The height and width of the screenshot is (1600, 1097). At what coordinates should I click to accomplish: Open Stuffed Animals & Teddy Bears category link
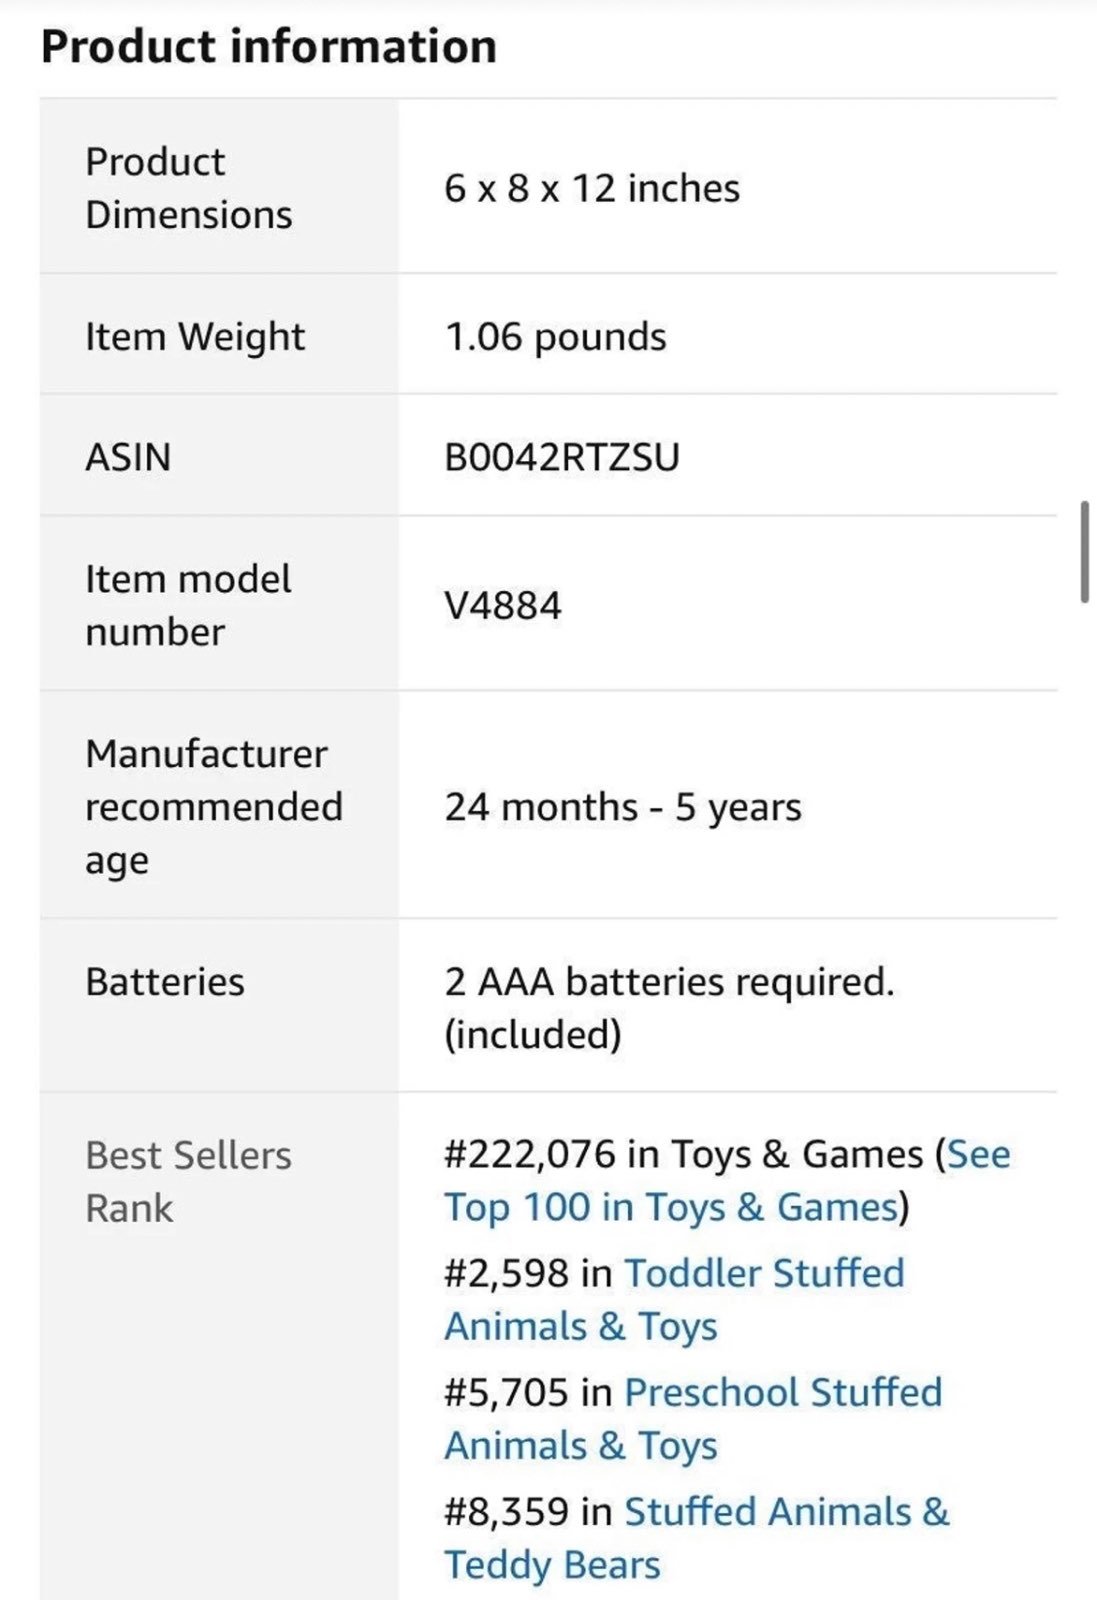697,1537
